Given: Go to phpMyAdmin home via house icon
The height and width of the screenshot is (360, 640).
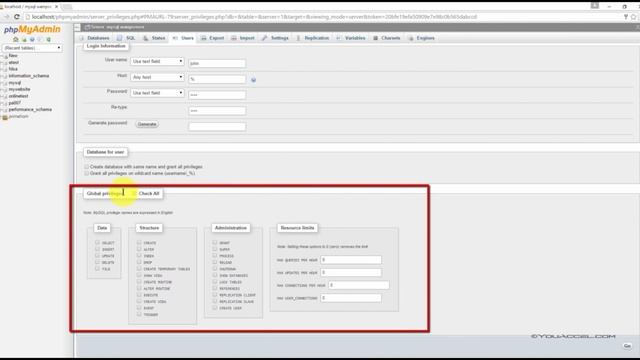Looking at the screenshot, I should point(16,40).
